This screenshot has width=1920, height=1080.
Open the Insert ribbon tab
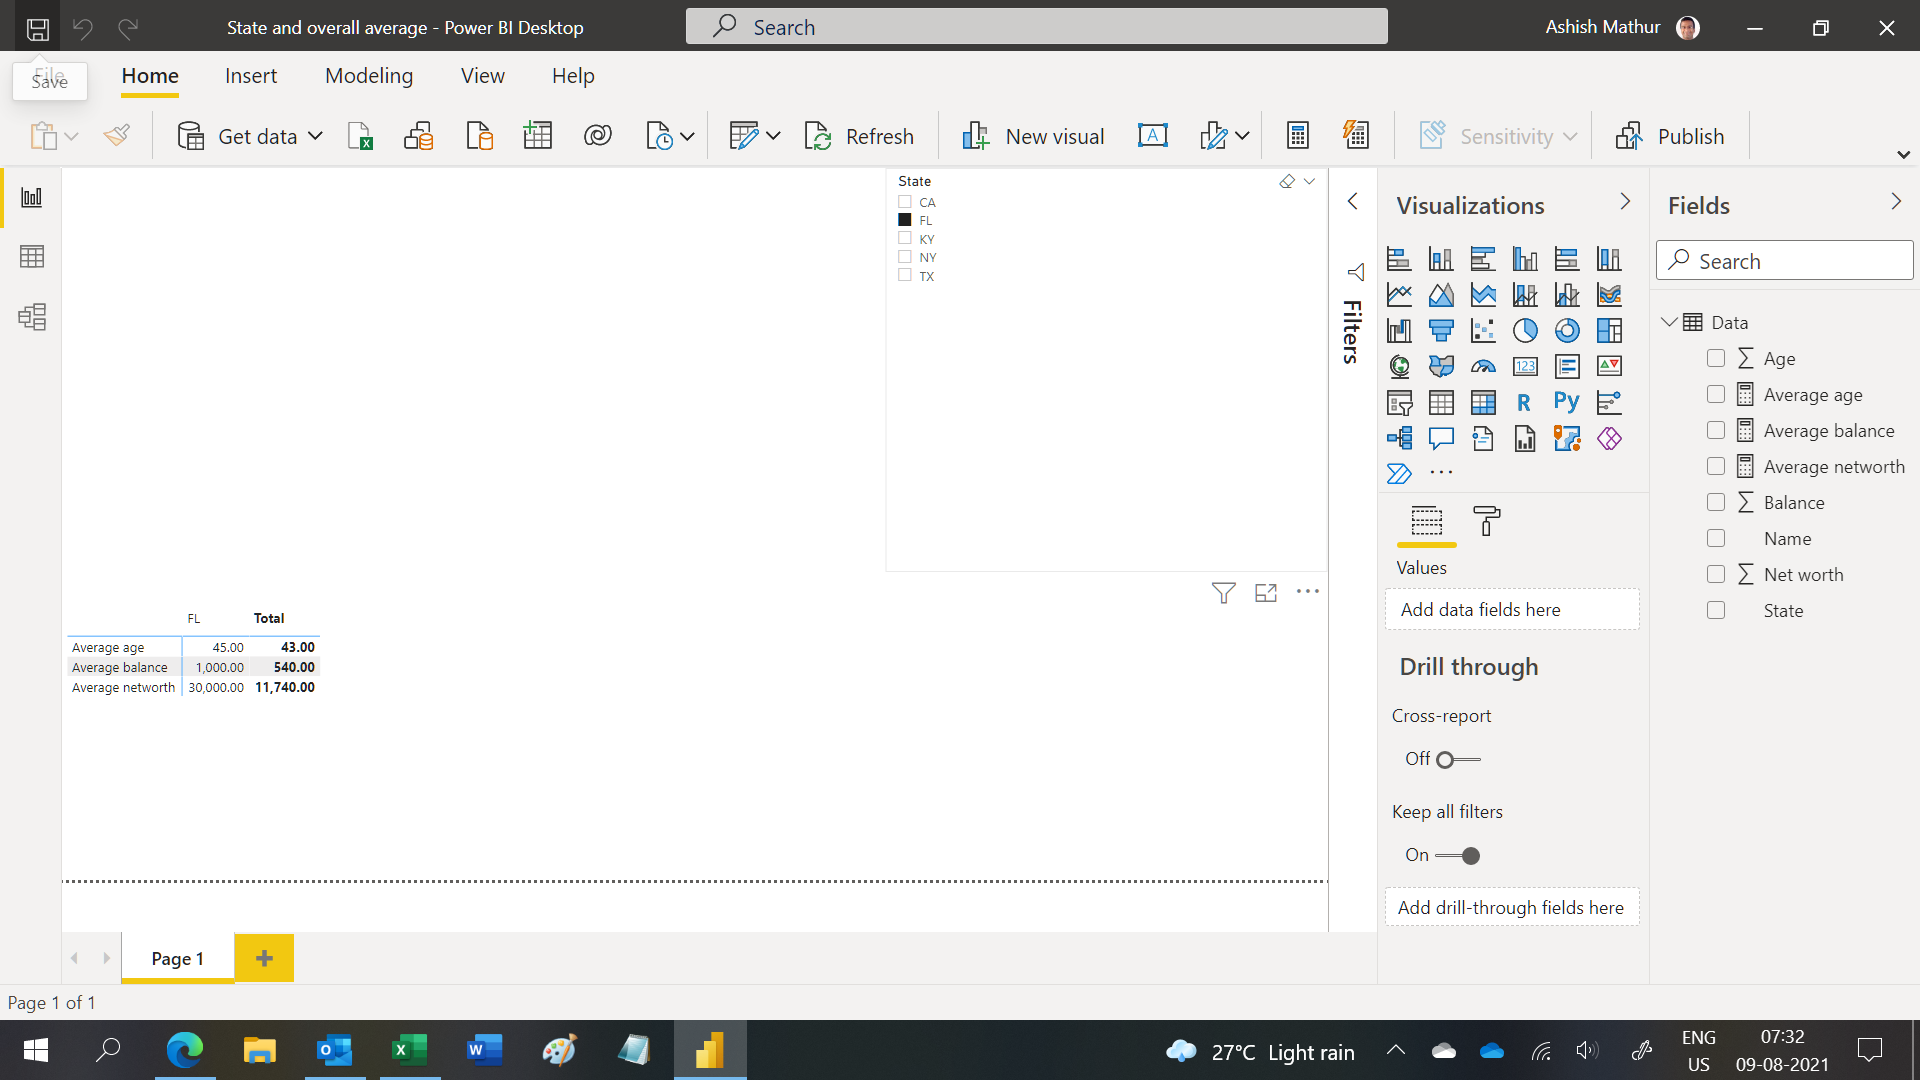(251, 76)
